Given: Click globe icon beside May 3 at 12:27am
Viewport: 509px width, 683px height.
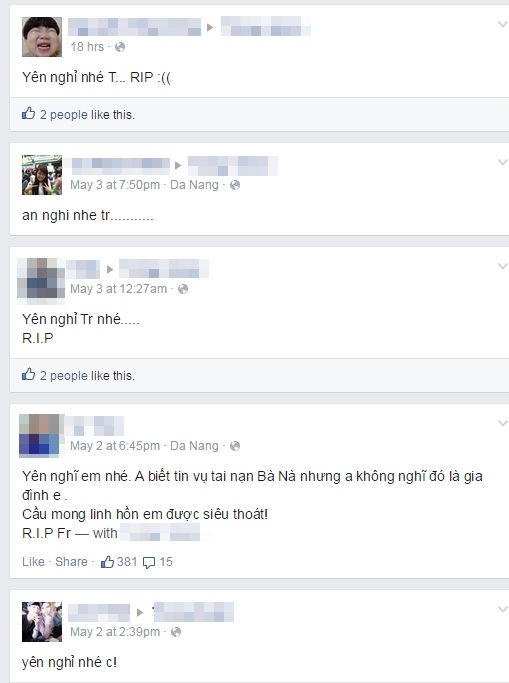Looking at the screenshot, I should pyautogui.click(x=183, y=289).
